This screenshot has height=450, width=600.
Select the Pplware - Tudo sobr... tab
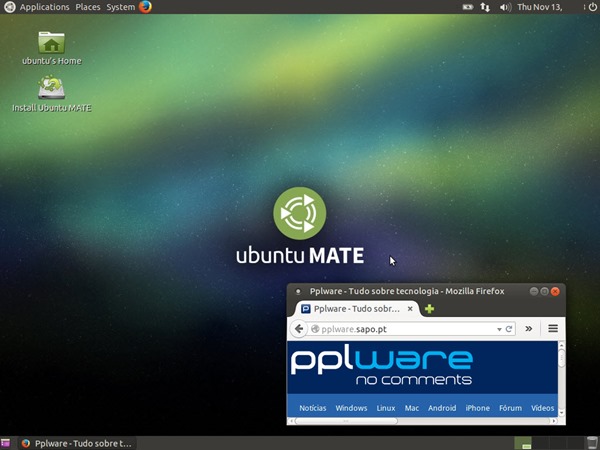click(356, 309)
